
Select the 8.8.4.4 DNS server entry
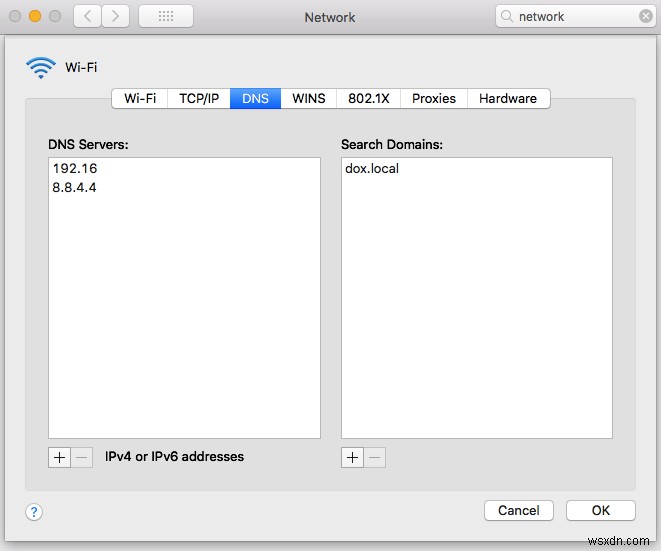click(184, 187)
